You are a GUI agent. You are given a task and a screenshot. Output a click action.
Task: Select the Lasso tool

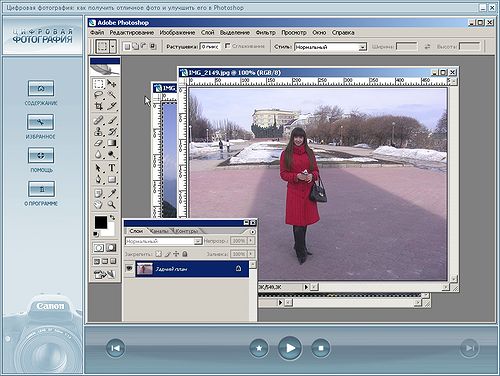pos(99,95)
